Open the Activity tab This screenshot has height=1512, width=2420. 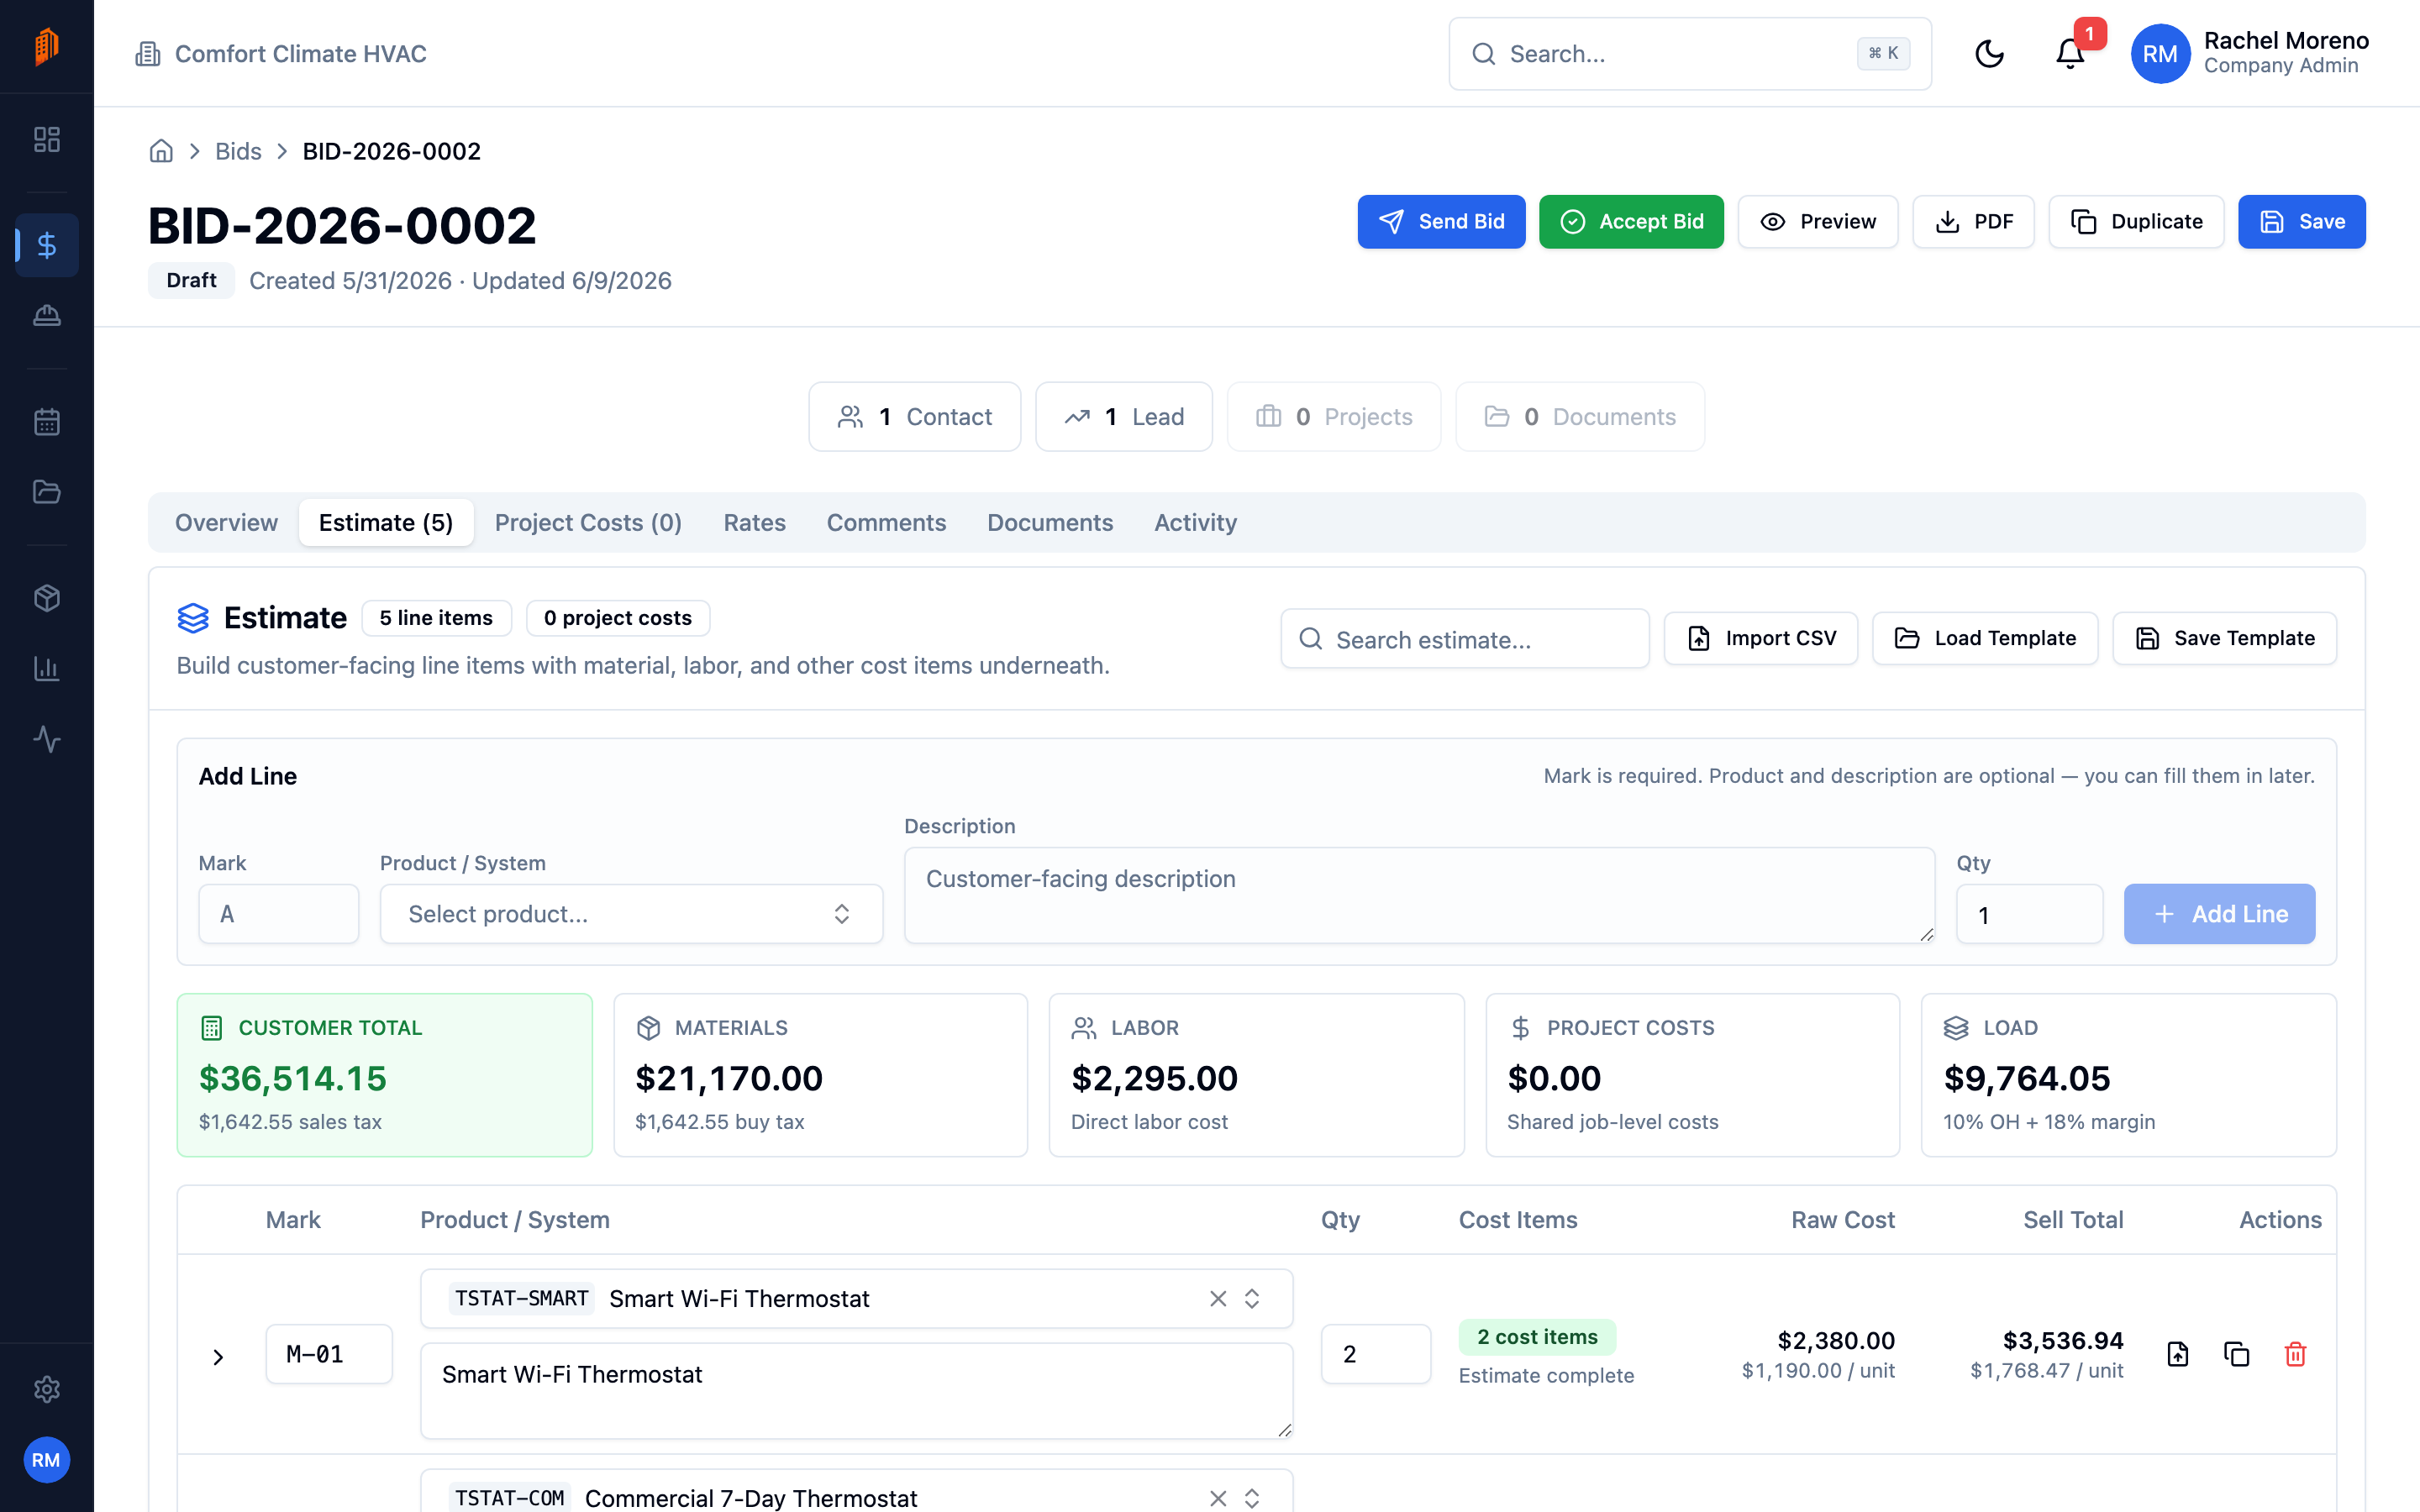click(x=1195, y=522)
